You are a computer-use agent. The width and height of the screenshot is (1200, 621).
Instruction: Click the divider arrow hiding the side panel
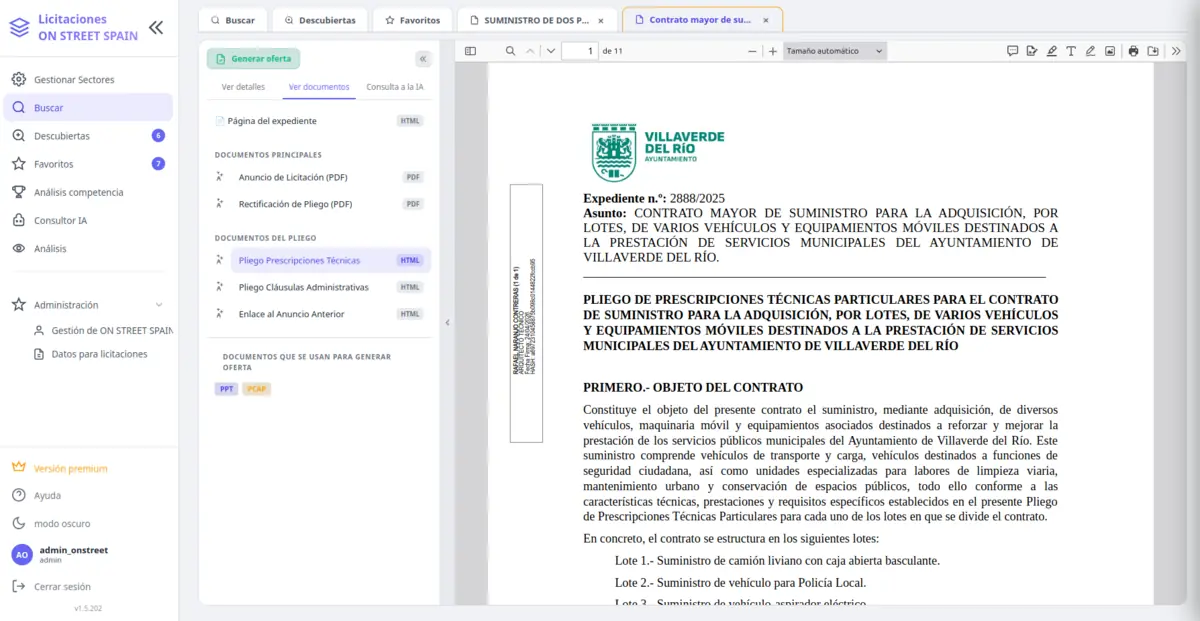[447, 322]
